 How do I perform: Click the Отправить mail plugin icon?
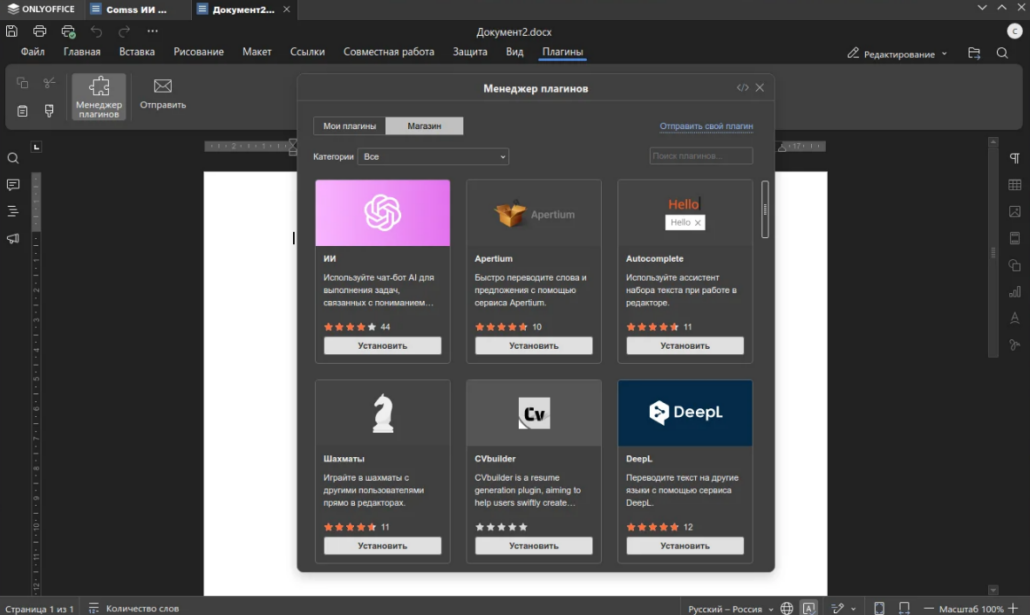pos(163,94)
